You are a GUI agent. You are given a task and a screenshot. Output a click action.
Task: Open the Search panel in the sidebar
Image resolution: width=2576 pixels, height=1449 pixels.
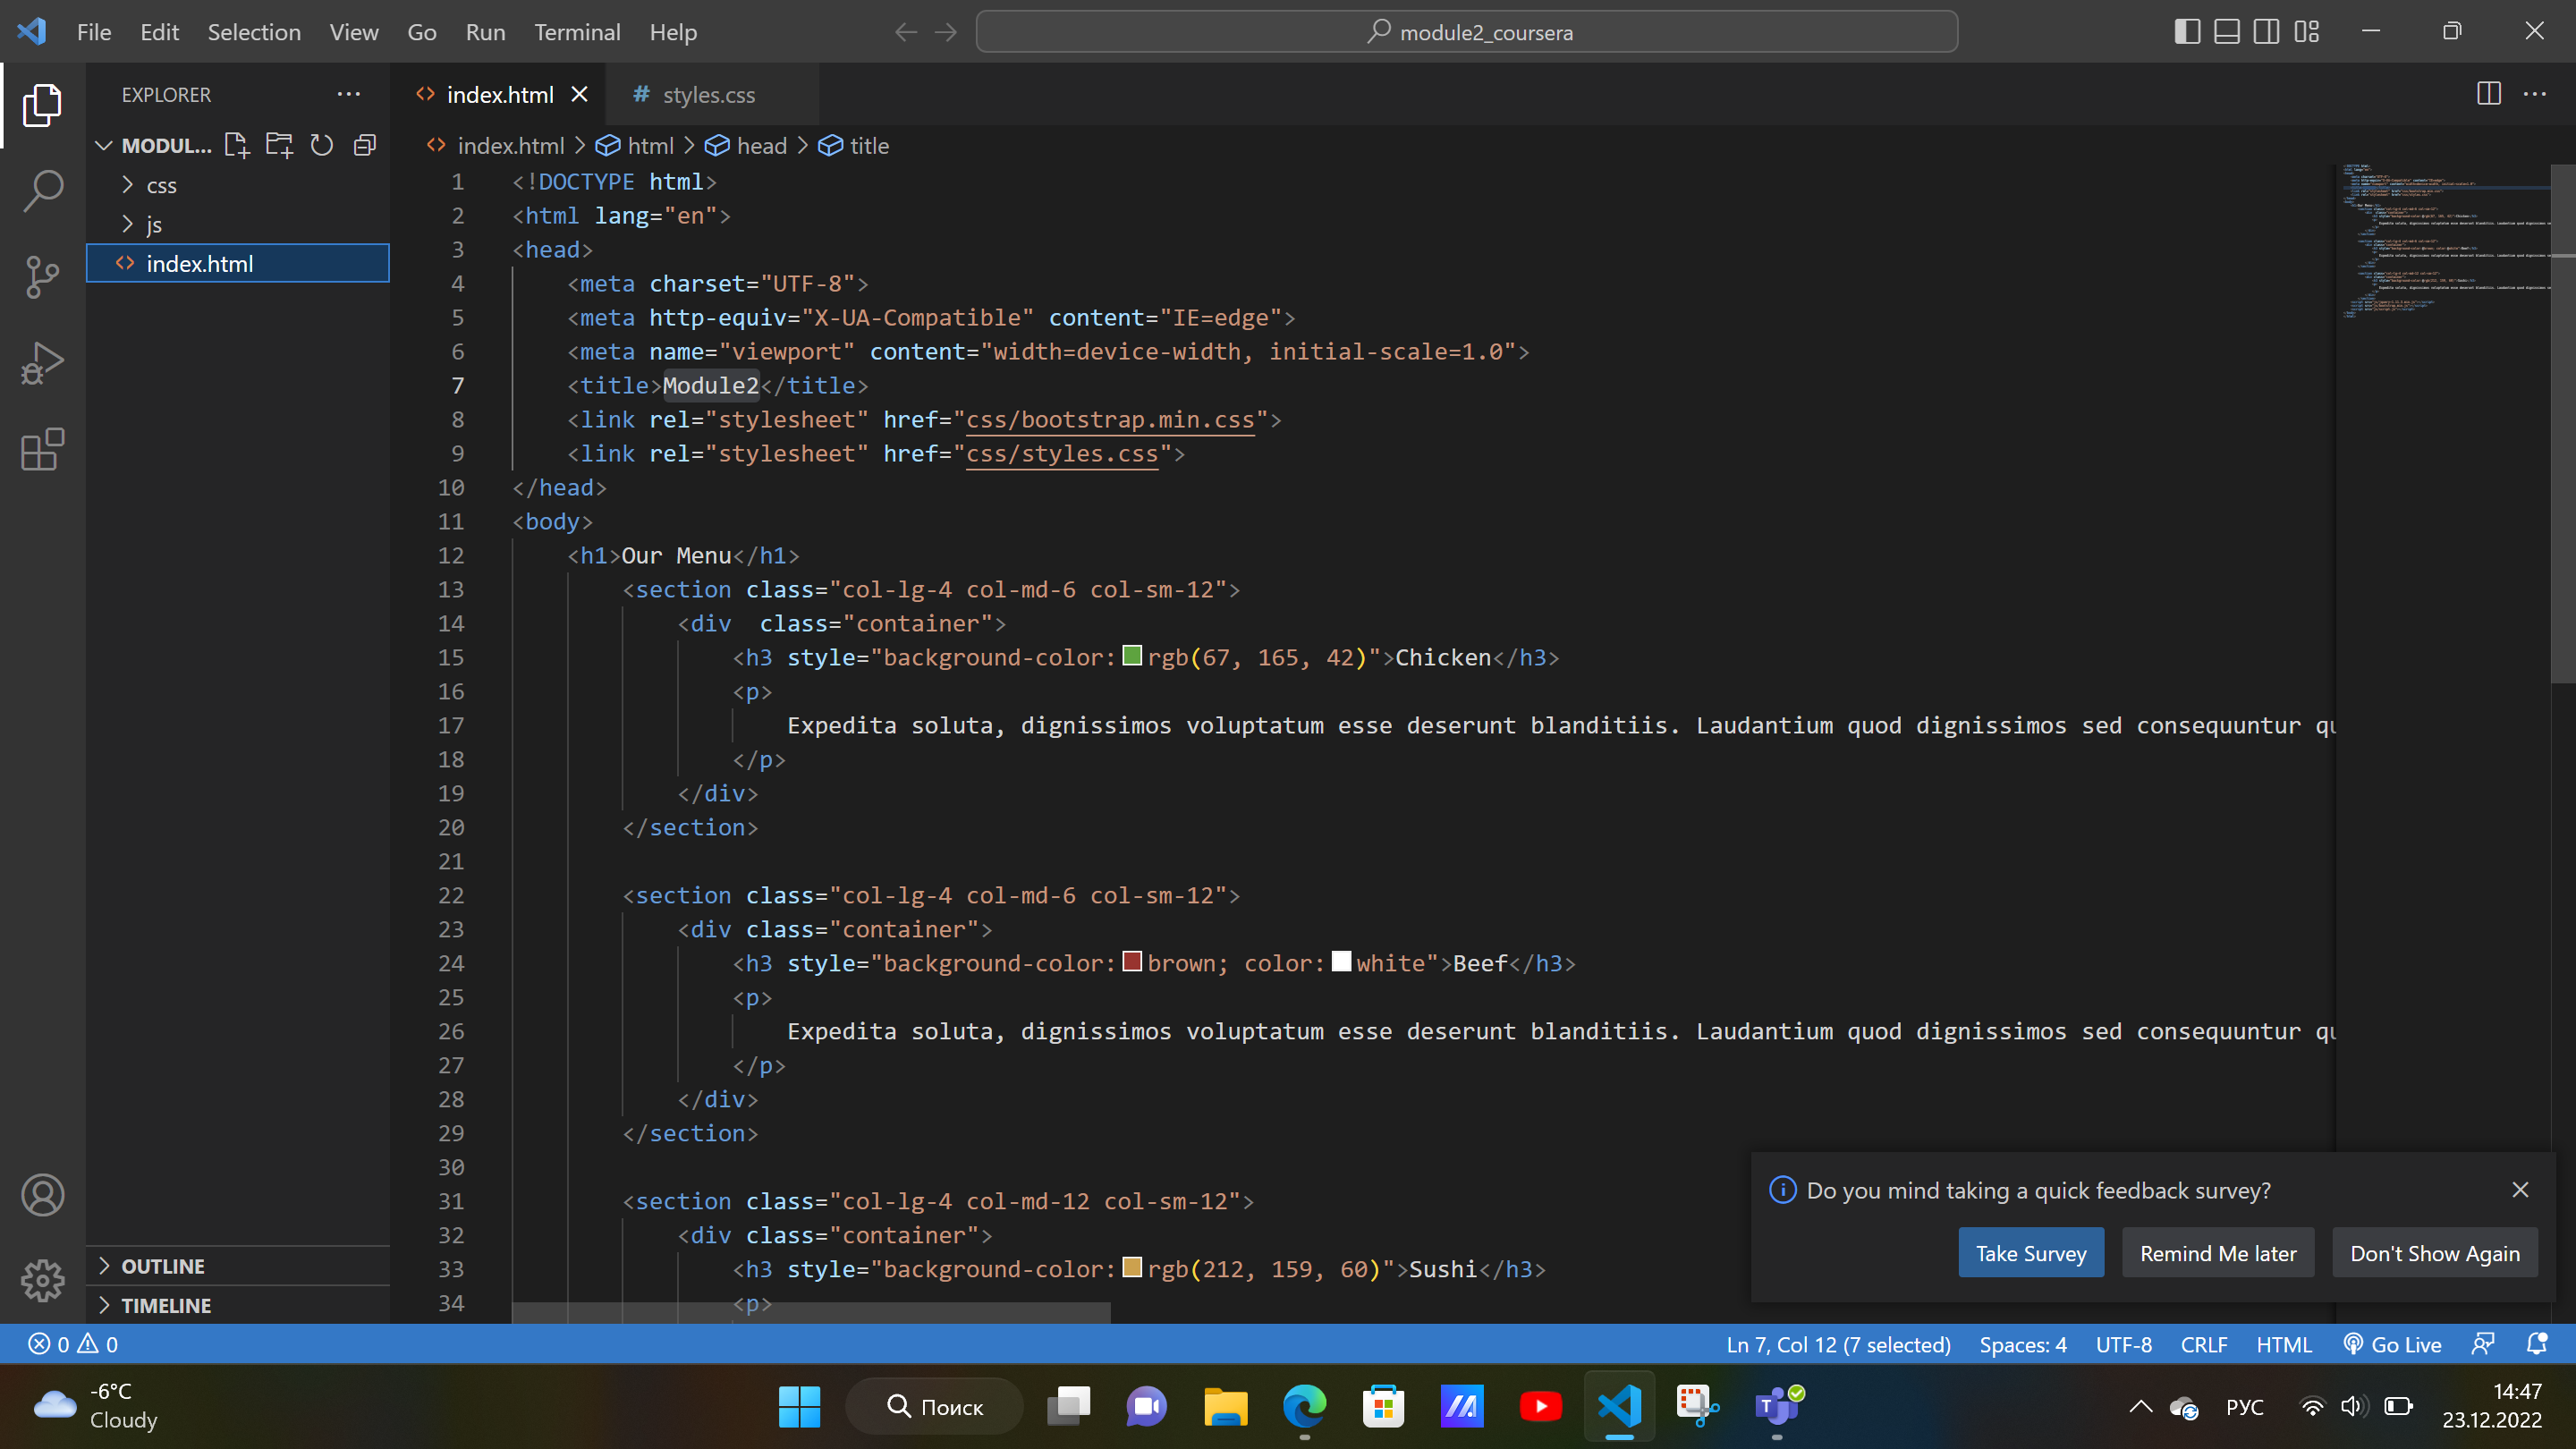43,190
